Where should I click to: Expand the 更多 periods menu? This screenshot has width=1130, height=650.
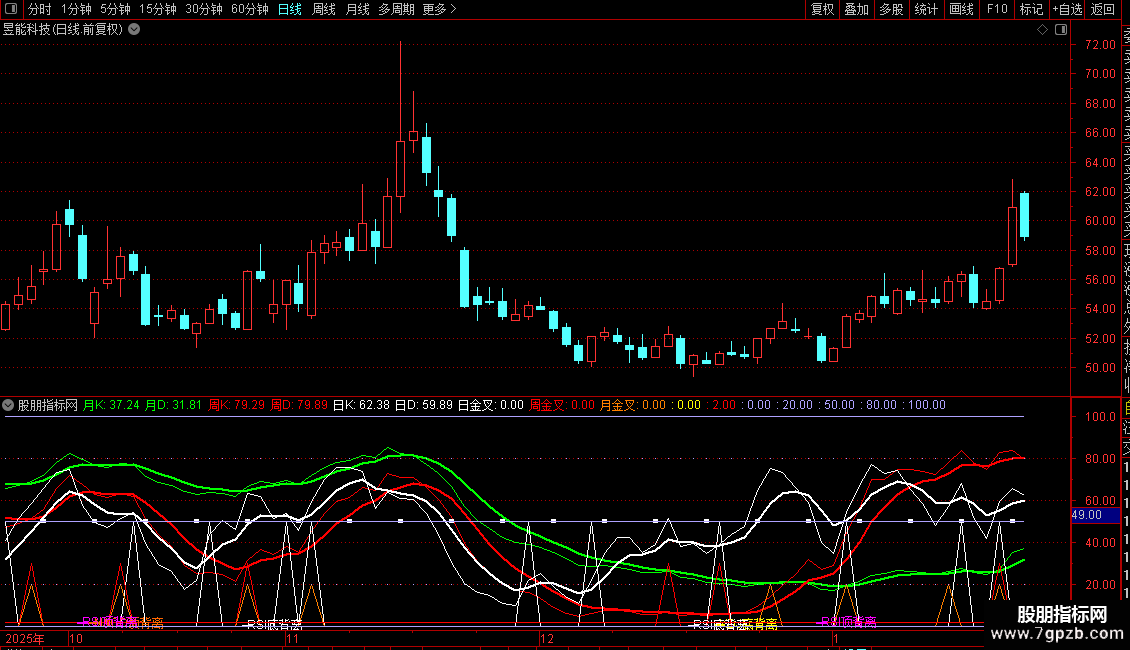[439, 9]
